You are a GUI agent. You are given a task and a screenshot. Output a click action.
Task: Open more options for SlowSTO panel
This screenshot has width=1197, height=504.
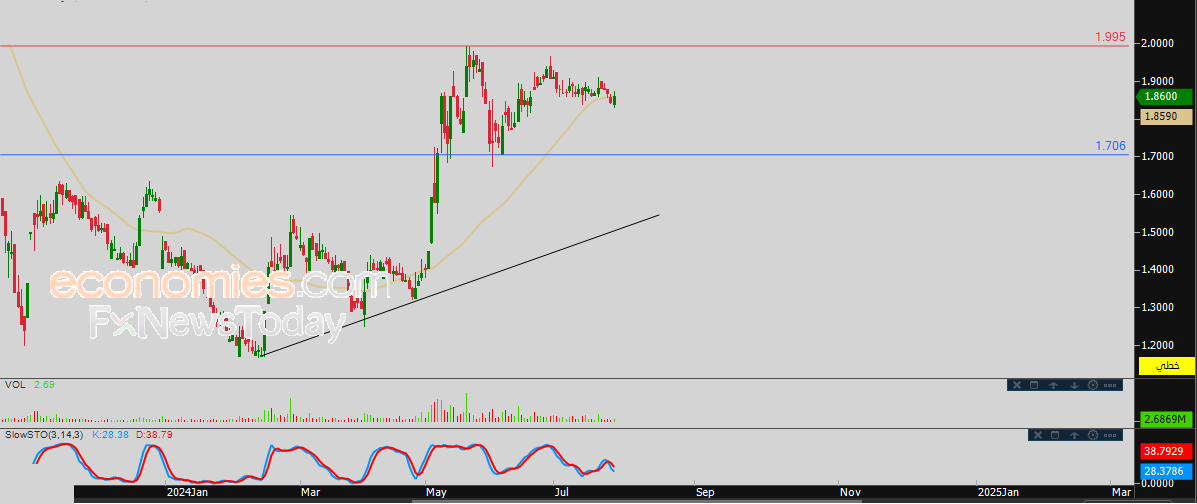click(x=1111, y=435)
